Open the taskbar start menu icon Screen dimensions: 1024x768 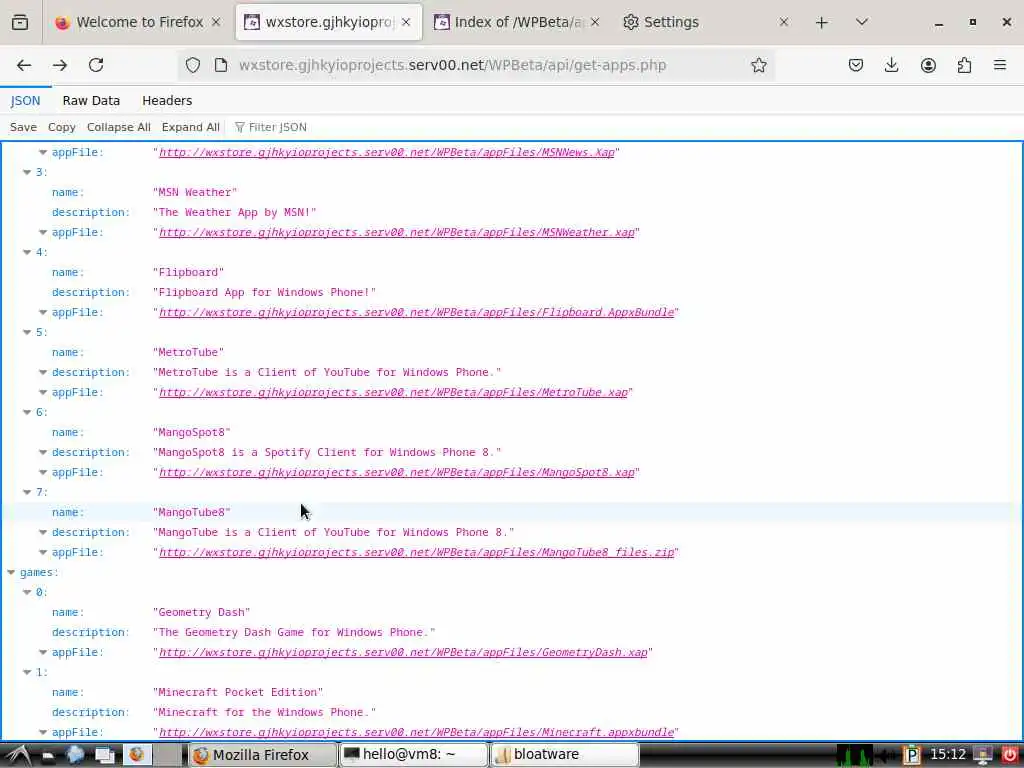pos(18,755)
